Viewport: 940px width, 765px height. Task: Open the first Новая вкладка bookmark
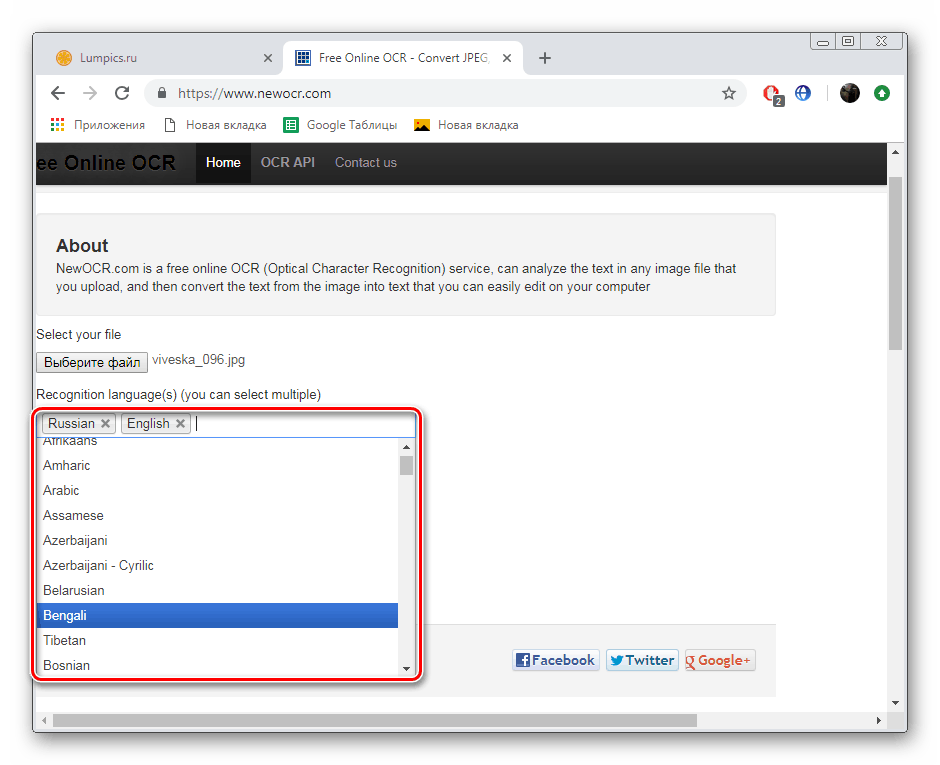(x=215, y=125)
